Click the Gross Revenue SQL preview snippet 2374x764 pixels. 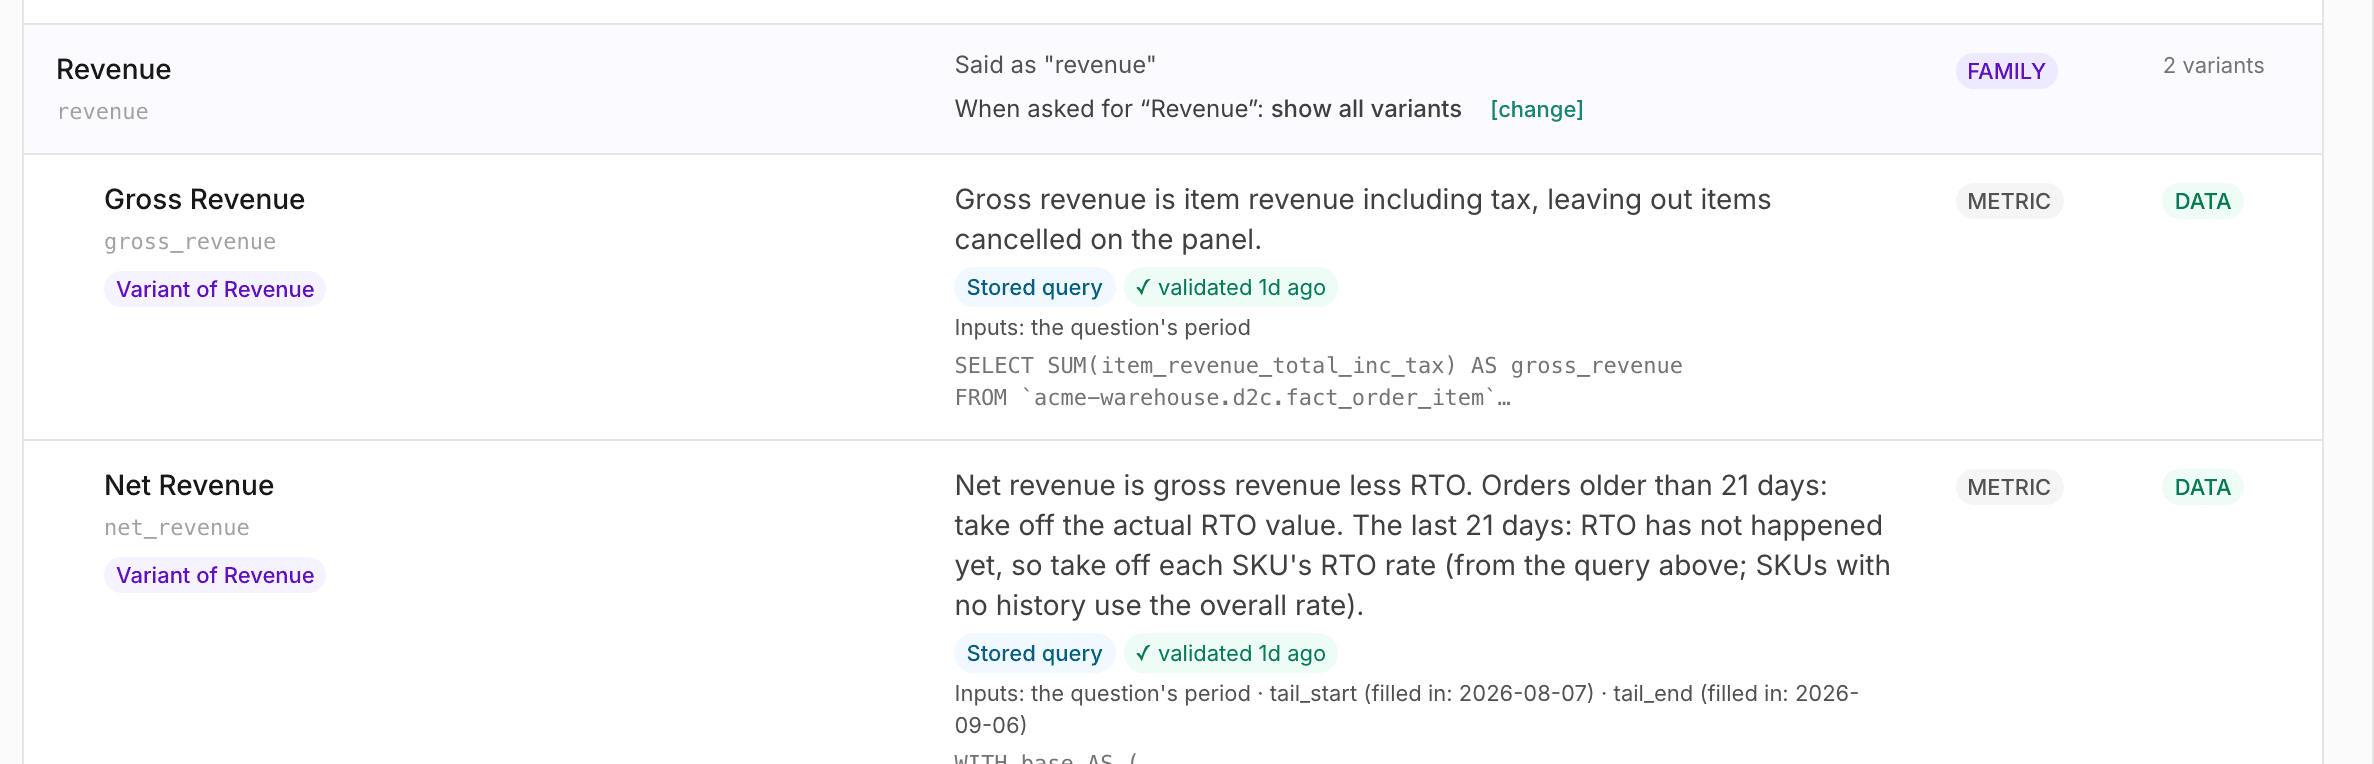coord(1318,382)
